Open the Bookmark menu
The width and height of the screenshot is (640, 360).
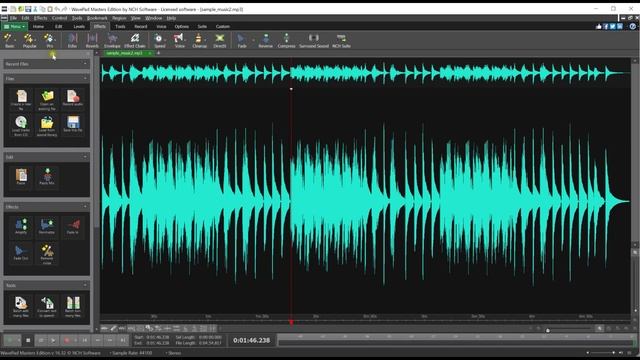tap(97, 18)
